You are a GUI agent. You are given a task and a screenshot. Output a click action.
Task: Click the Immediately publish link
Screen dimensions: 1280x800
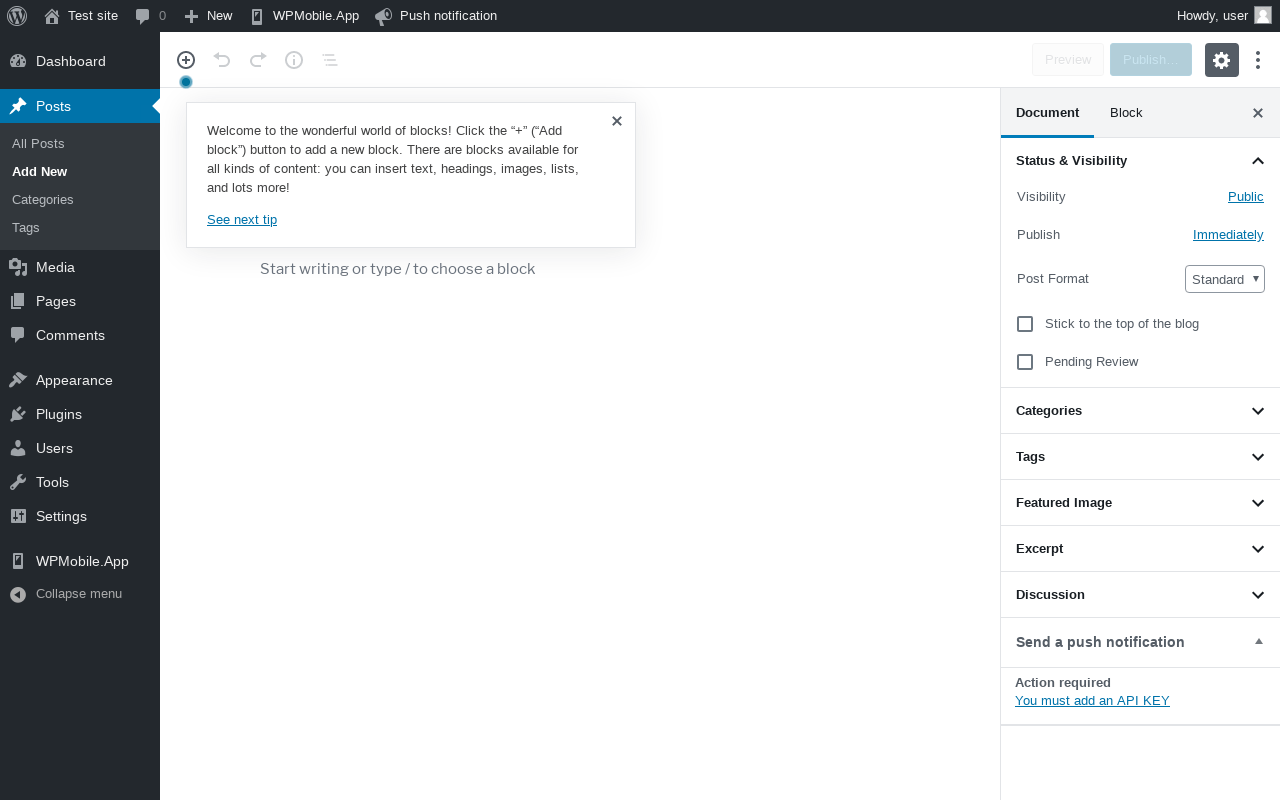[x=1228, y=235]
